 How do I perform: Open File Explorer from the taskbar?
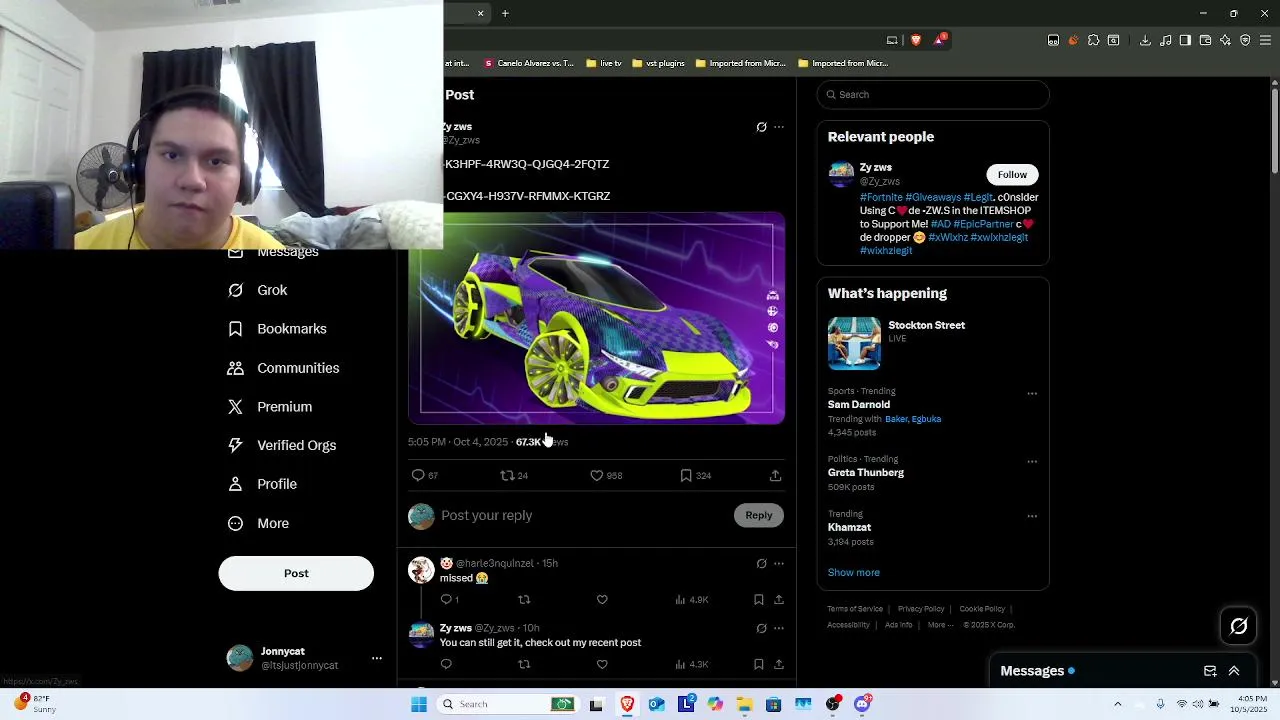pos(744,704)
